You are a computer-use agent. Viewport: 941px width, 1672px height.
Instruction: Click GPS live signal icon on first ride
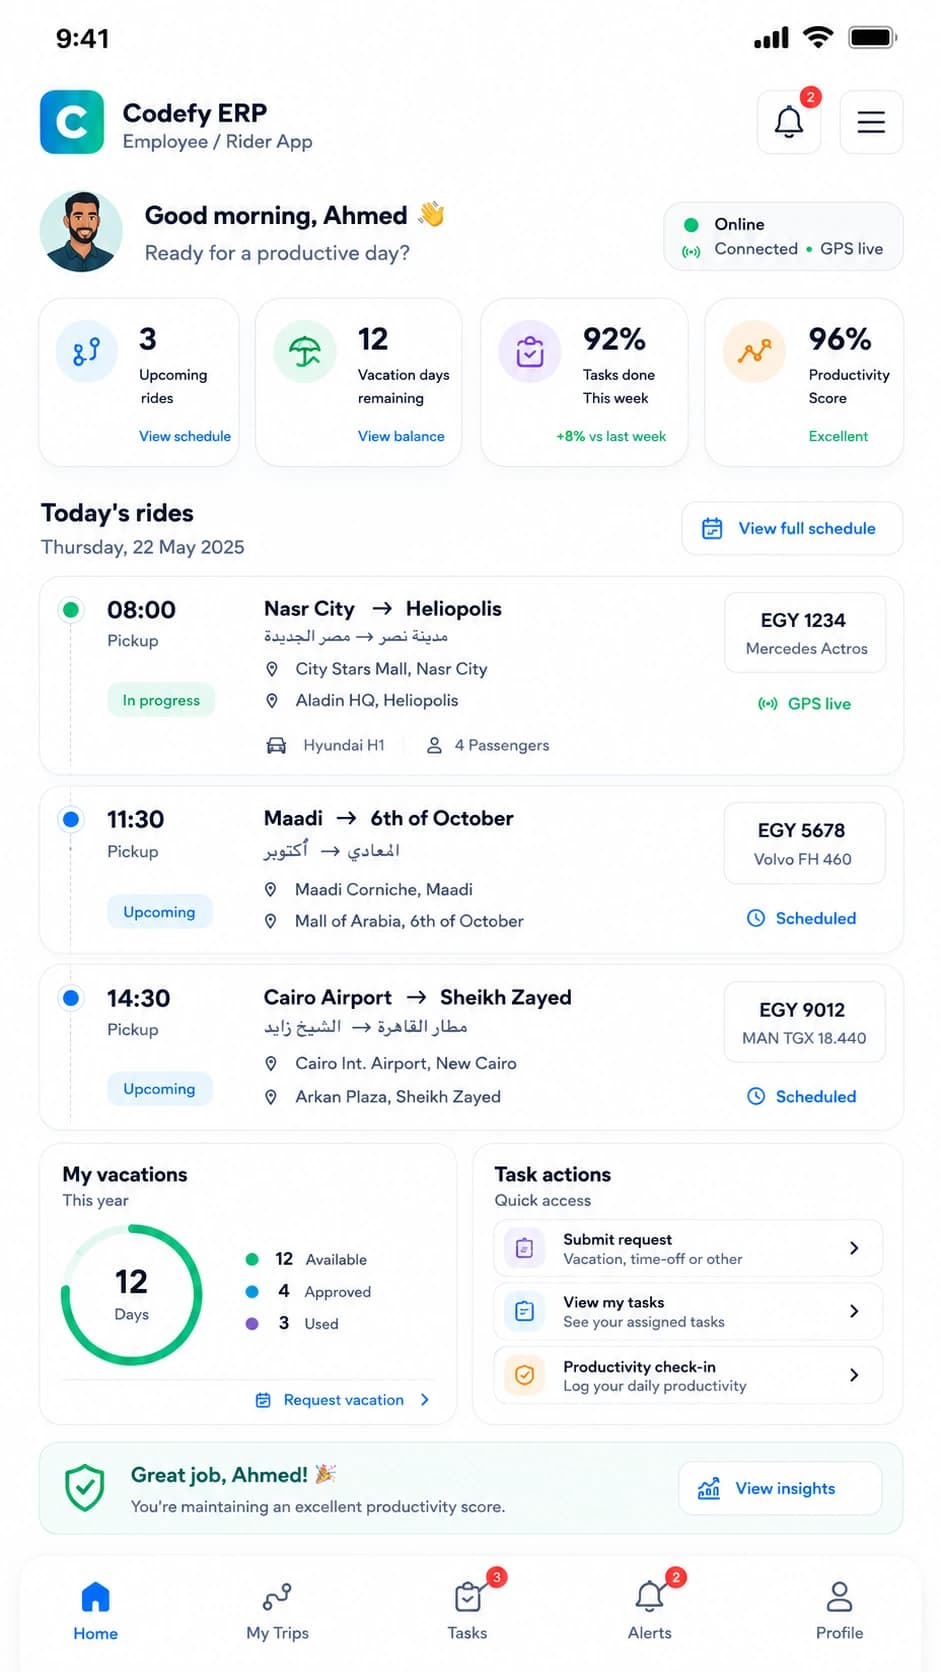[x=768, y=704]
